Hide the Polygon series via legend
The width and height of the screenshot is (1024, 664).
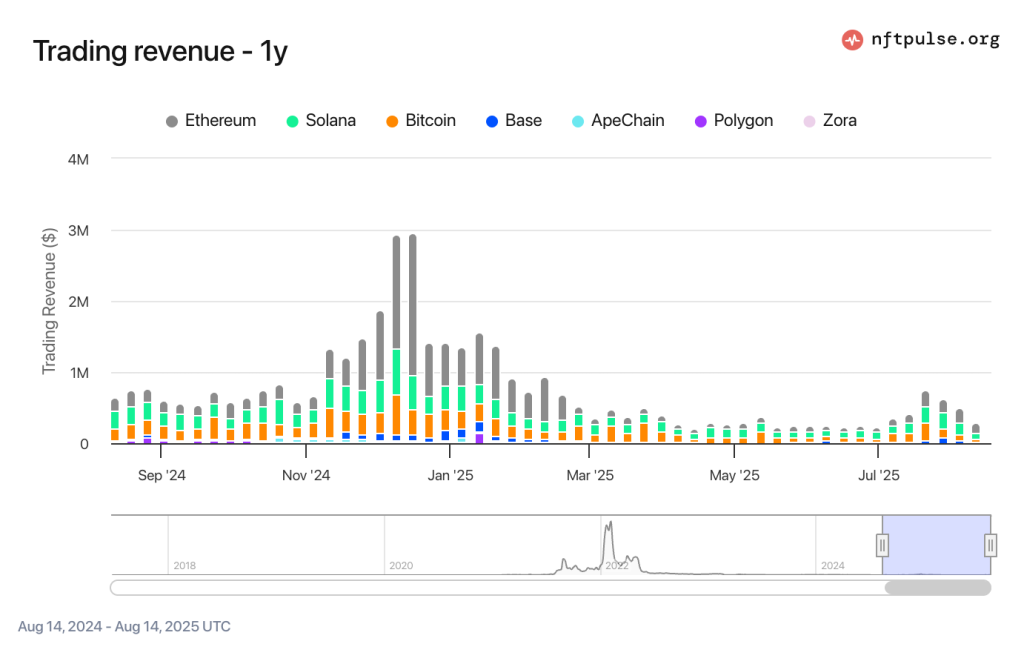(734, 121)
